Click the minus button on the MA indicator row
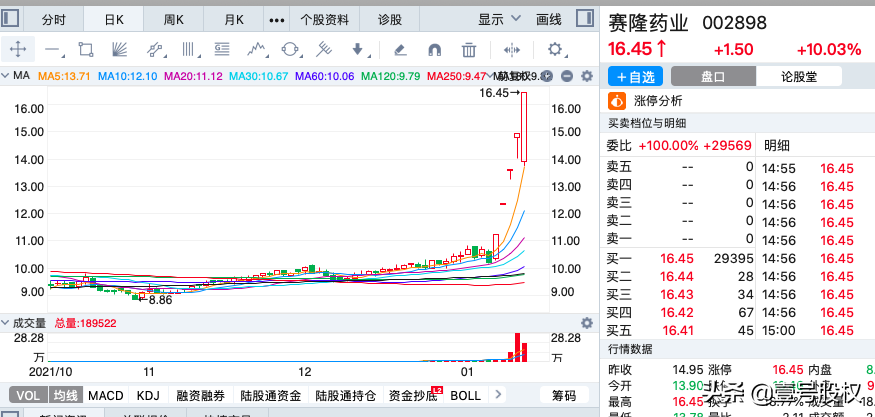Screen dimensions: 875x417 tap(566, 76)
